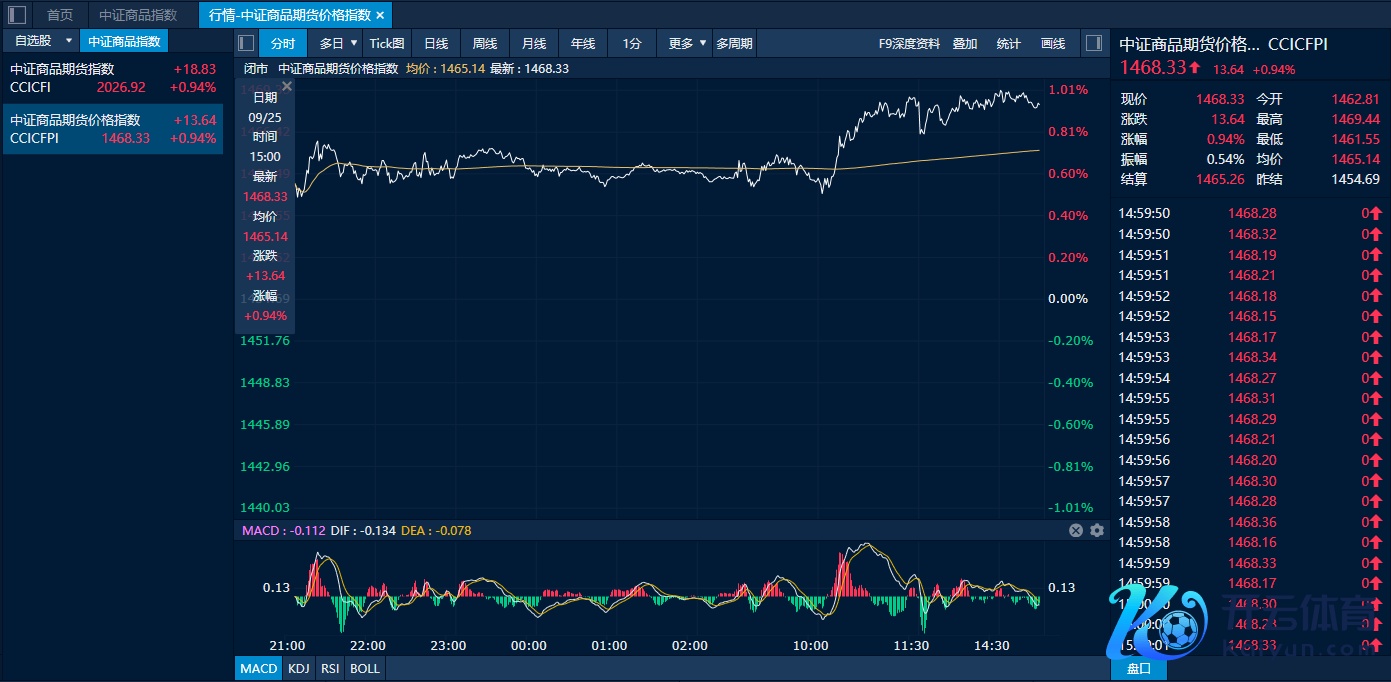Viewport: 1391px width, 682px height.
Task: Open the 中证商品指数 top tab
Action: point(138,15)
